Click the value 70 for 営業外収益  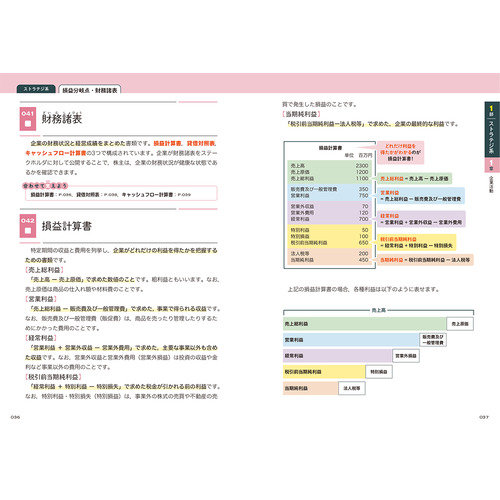365,206
